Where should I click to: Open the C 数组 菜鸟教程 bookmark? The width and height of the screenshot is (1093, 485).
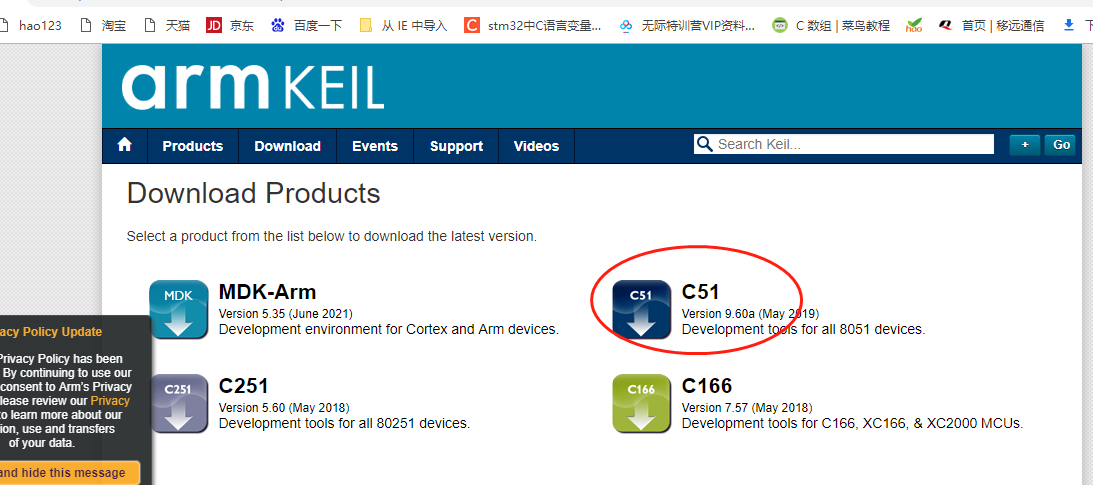(832, 26)
